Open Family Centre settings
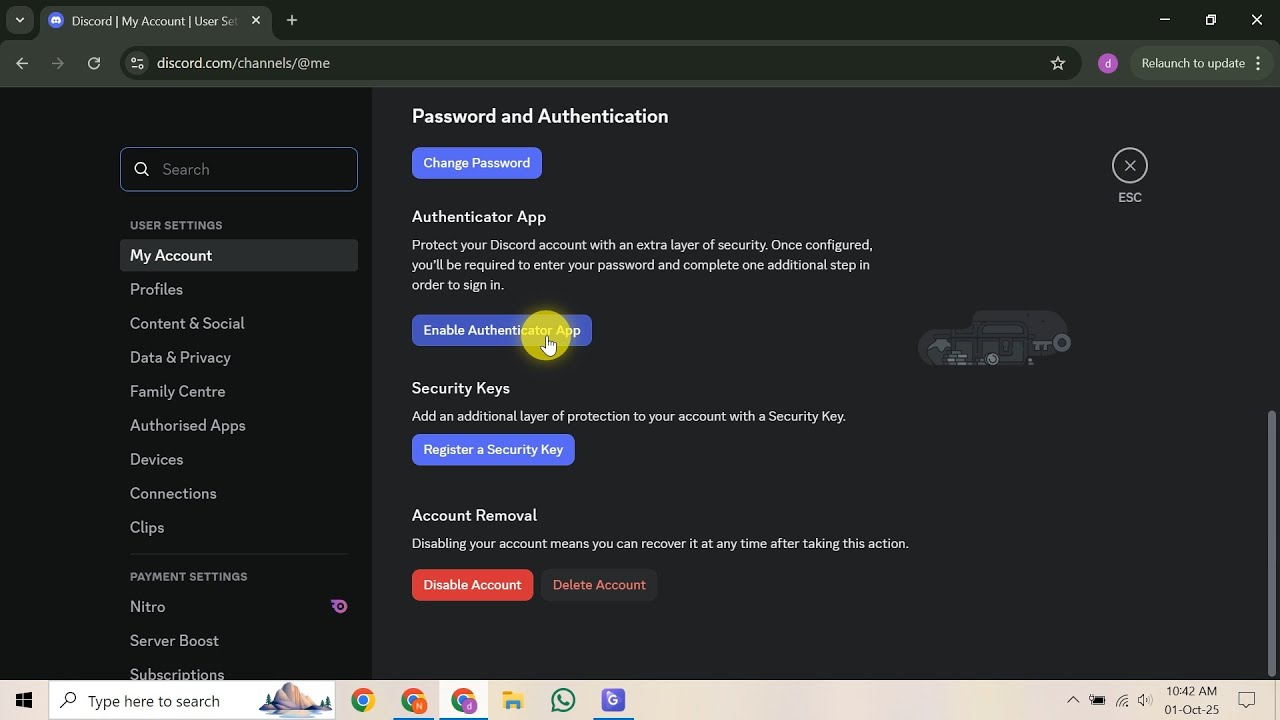Viewport: 1280px width, 720px height. coord(239,391)
